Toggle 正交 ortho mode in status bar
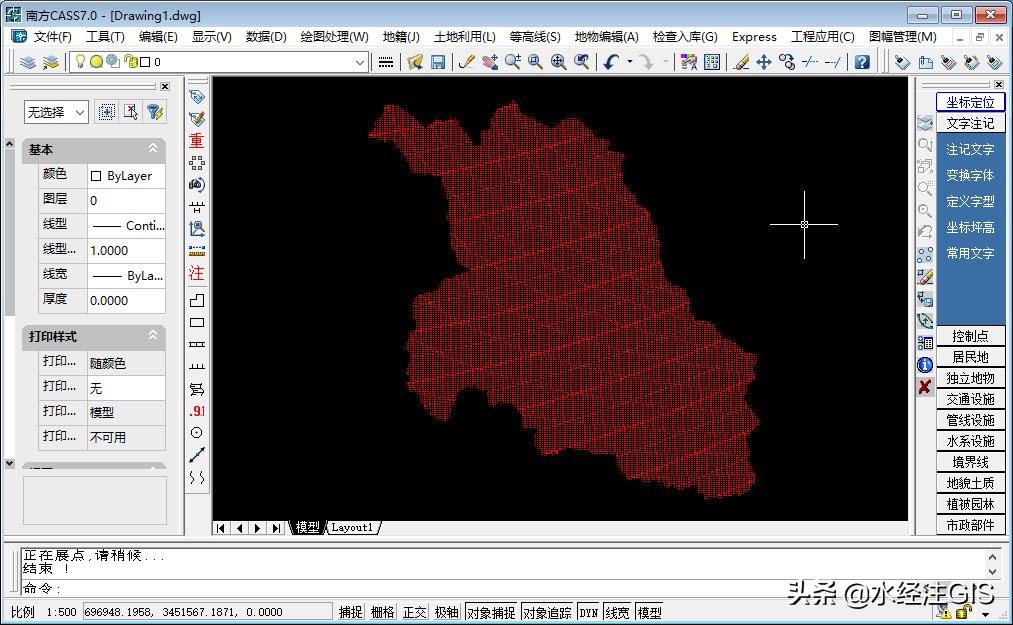This screenshot has height=625, width=1013. 414,612
